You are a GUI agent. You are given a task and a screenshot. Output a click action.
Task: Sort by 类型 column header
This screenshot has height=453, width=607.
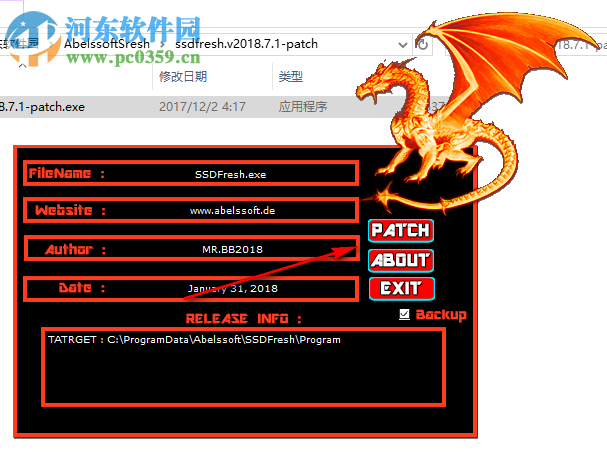click(x=290, y=77)
